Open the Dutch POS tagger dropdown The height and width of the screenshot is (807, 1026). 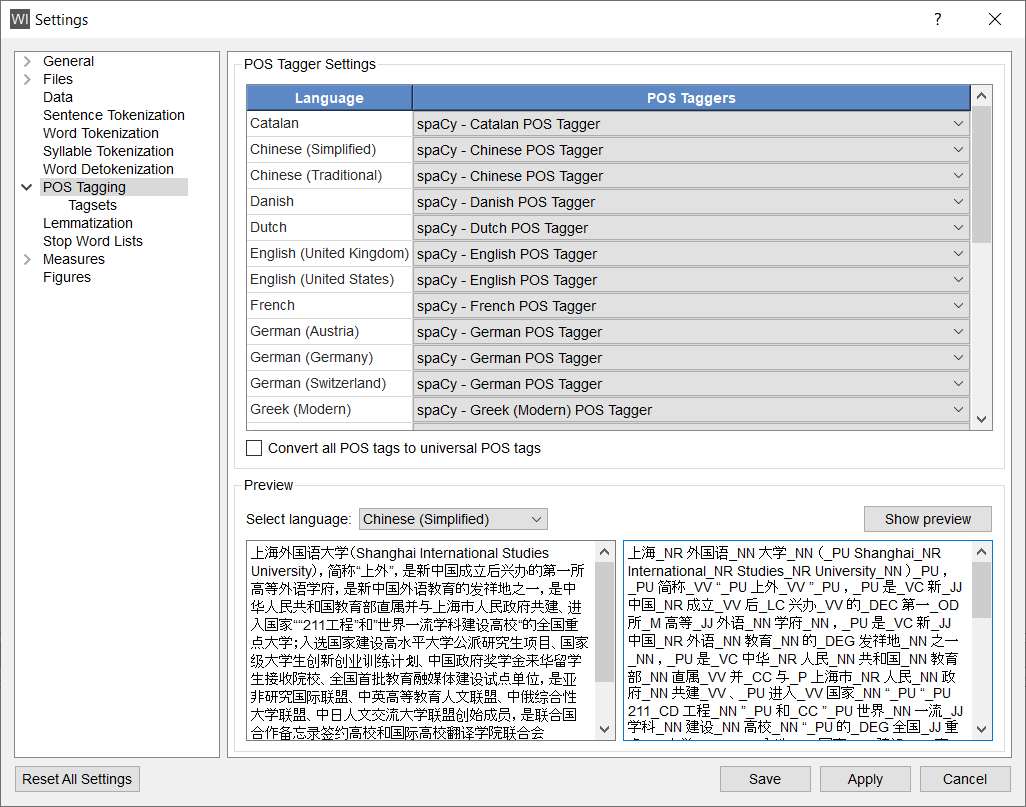[691, 228]
